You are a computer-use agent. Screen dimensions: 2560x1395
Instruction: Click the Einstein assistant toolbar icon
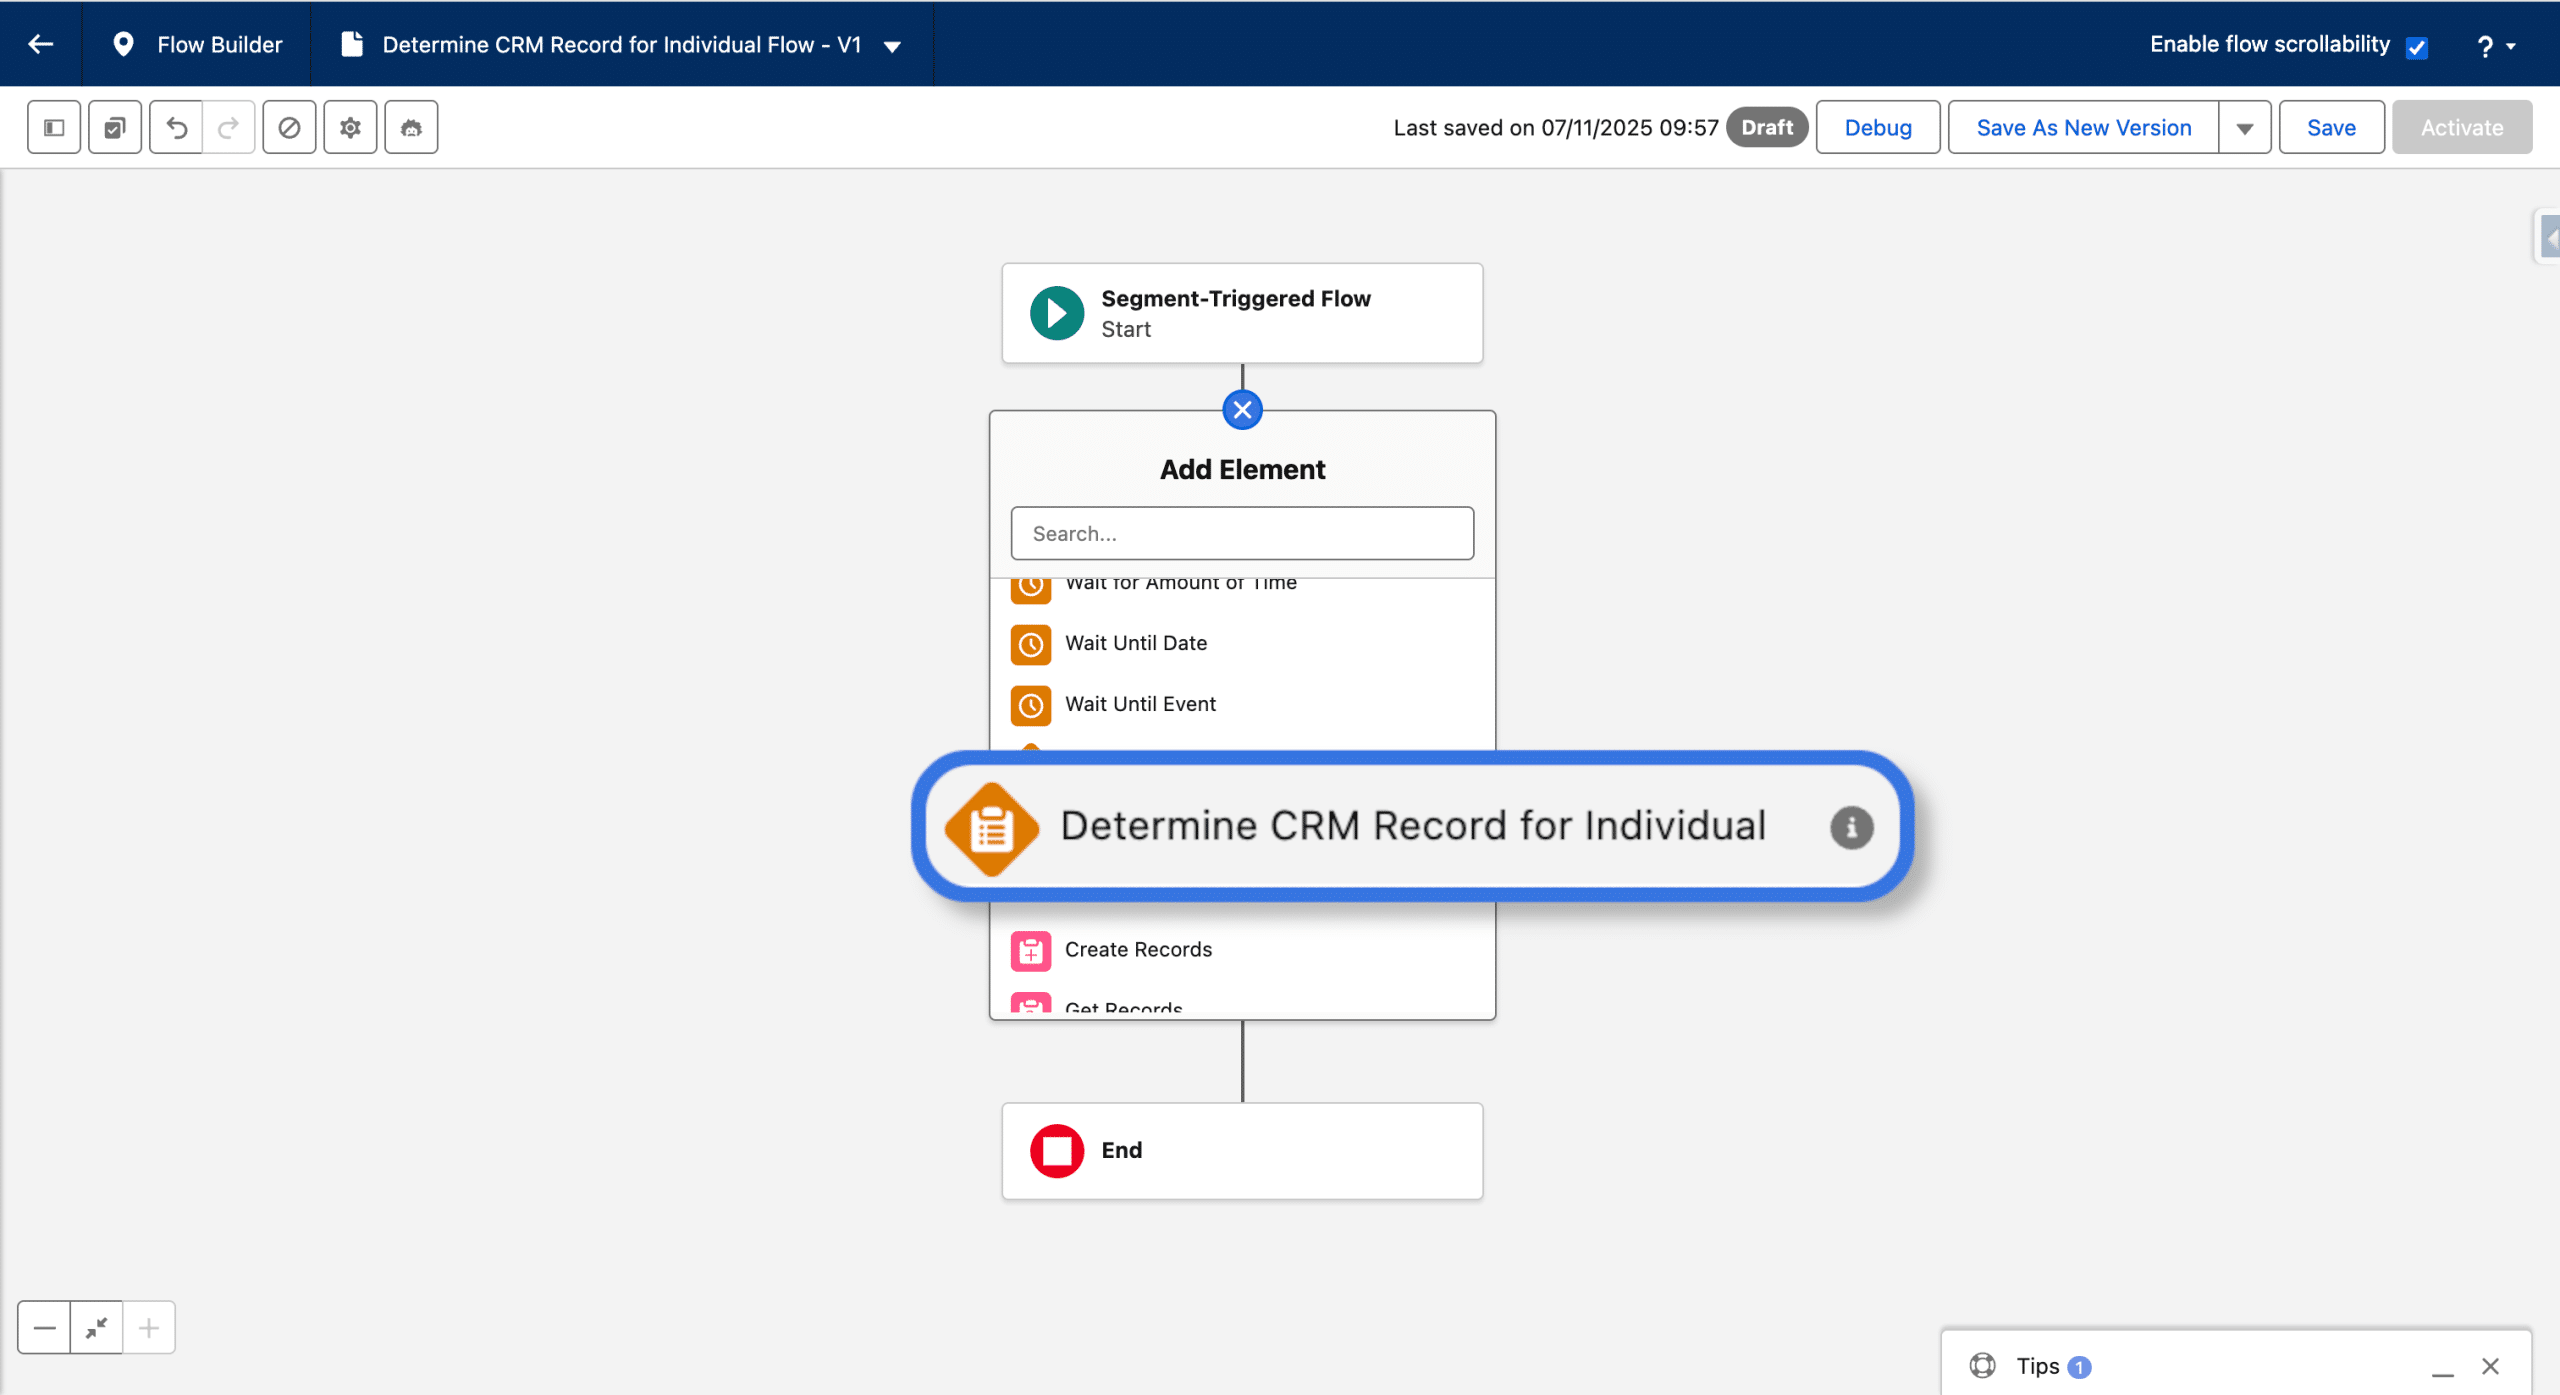[411, 127]
